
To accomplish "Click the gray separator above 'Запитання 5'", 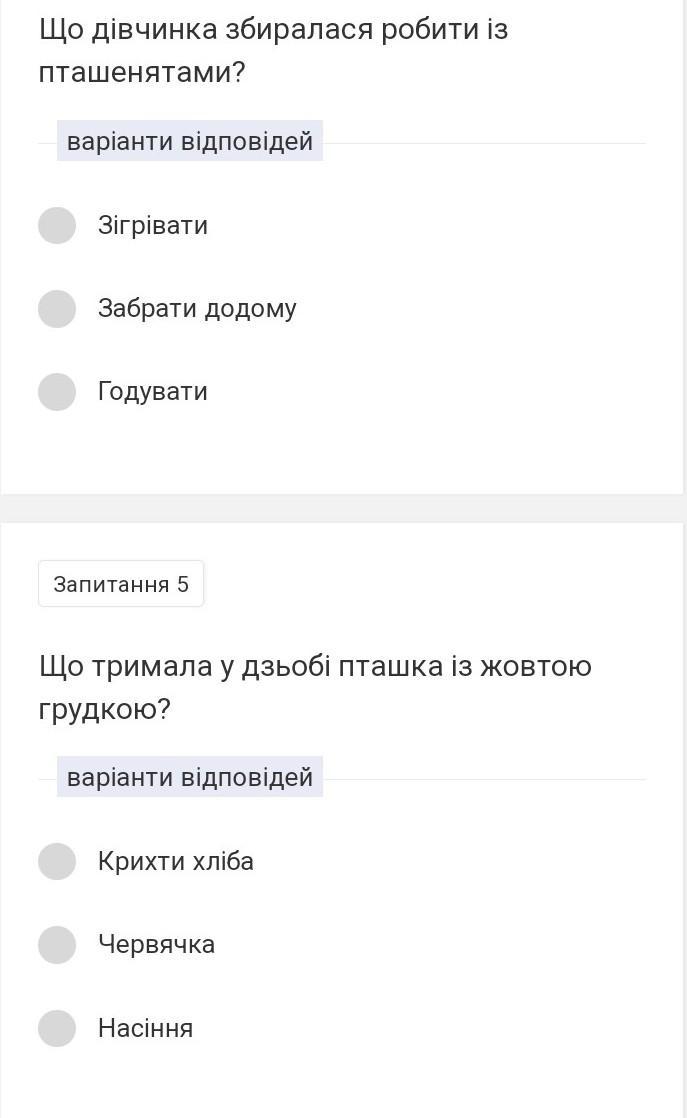I will coord(343,508).
